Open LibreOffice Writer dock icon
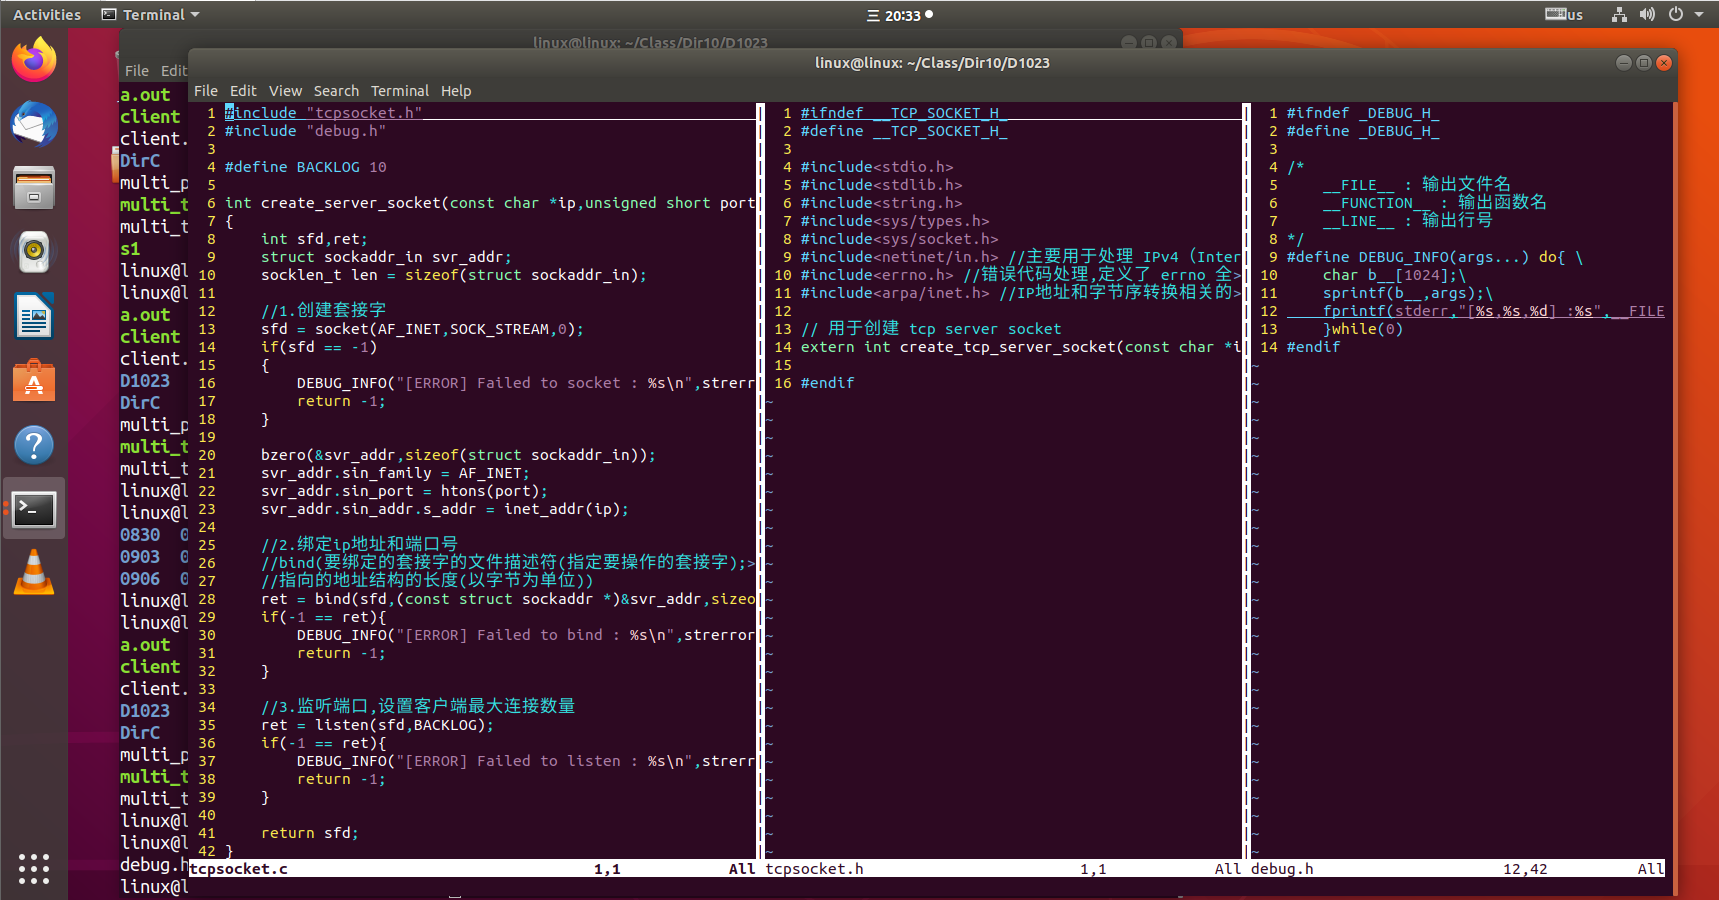This screenshot has width=1719, height=900. [34, 317]
